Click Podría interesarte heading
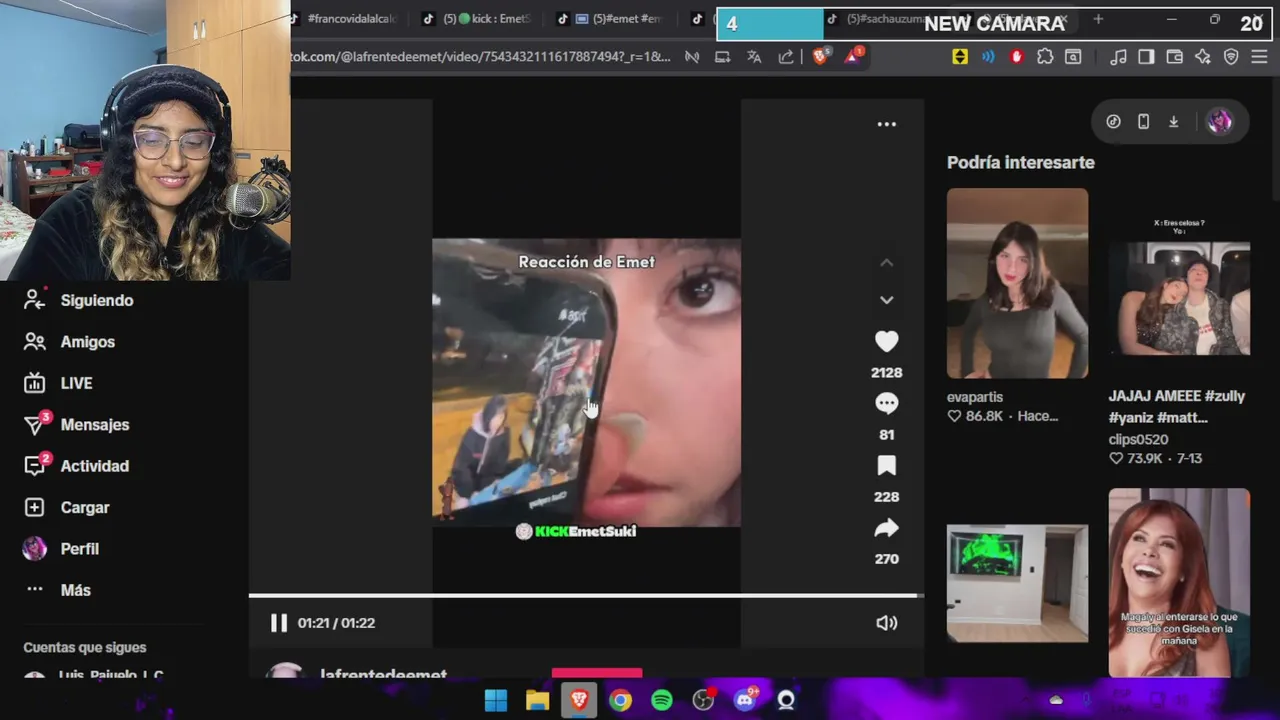Image resolution: width=1280 pixels, height=720 pixels. tap(1021, 162)
